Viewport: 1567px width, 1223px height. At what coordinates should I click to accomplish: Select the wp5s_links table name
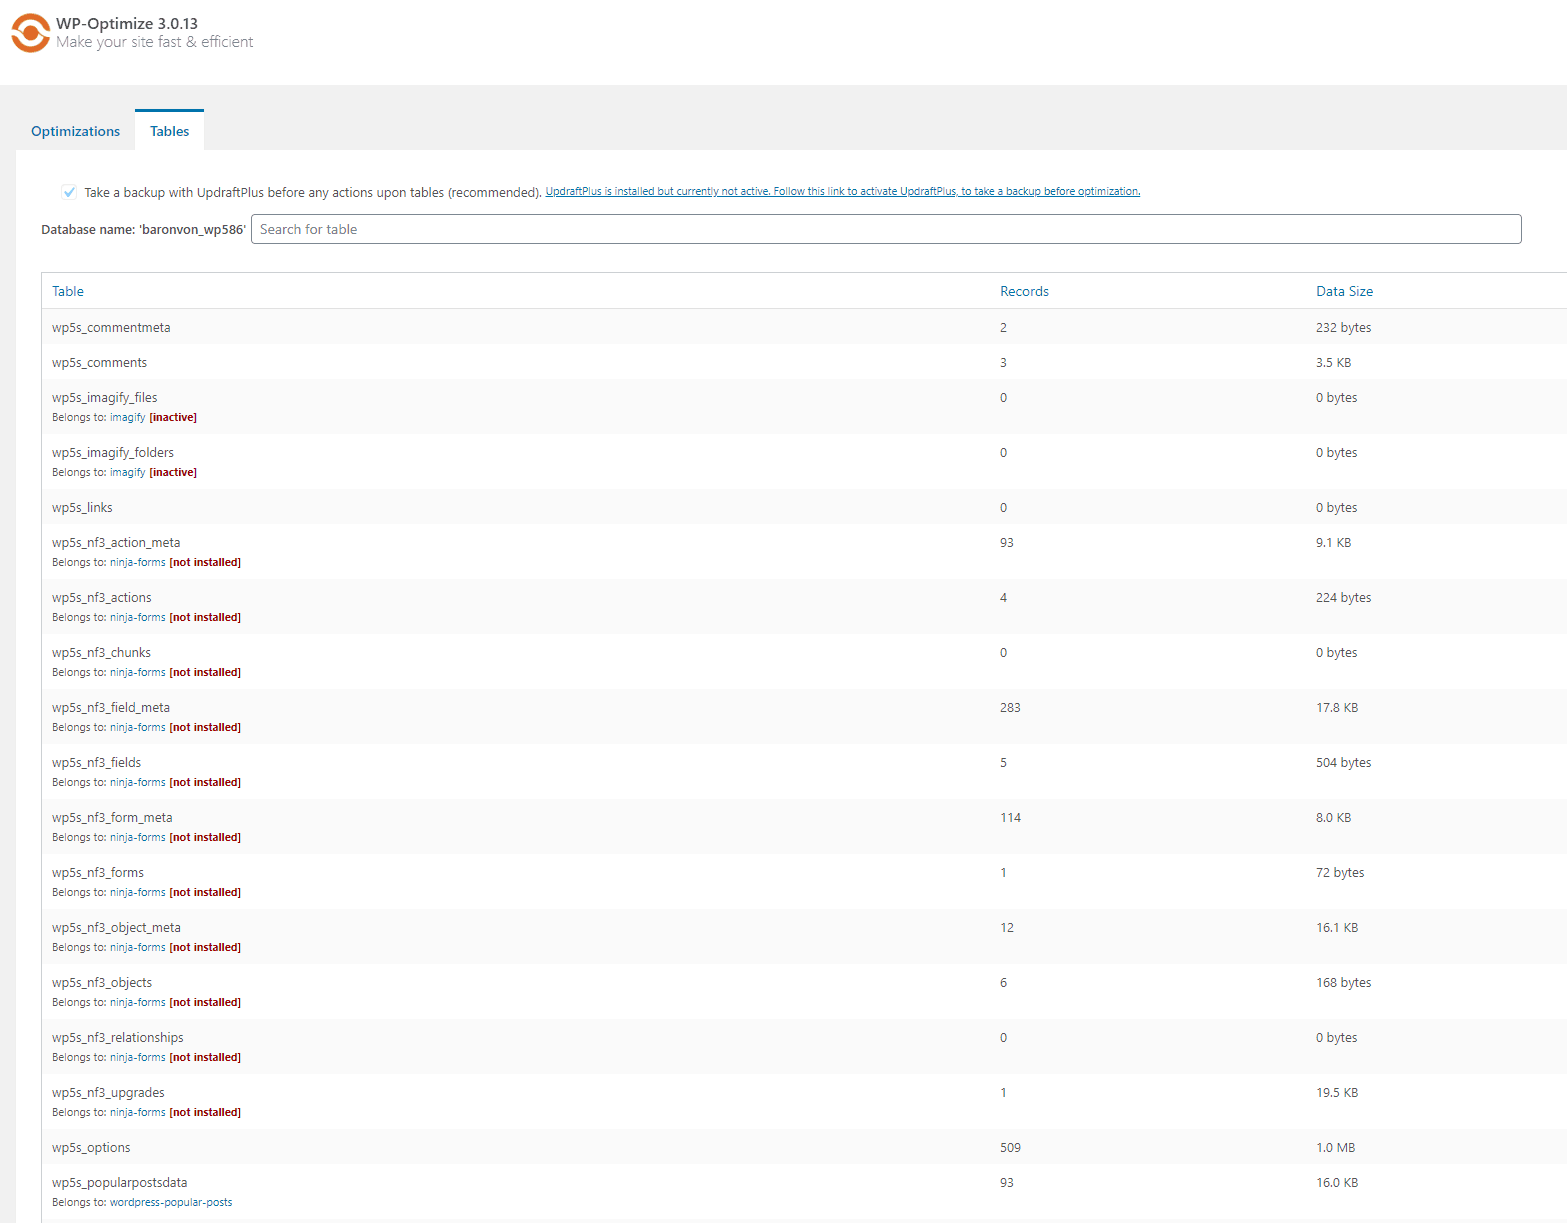[82, 507]
